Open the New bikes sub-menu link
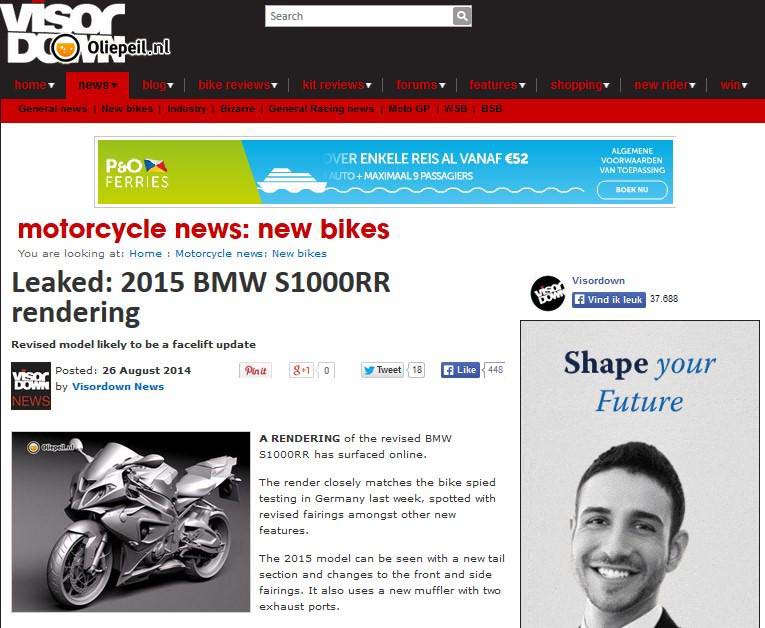 pyautogui.click(x=127, y=109)
